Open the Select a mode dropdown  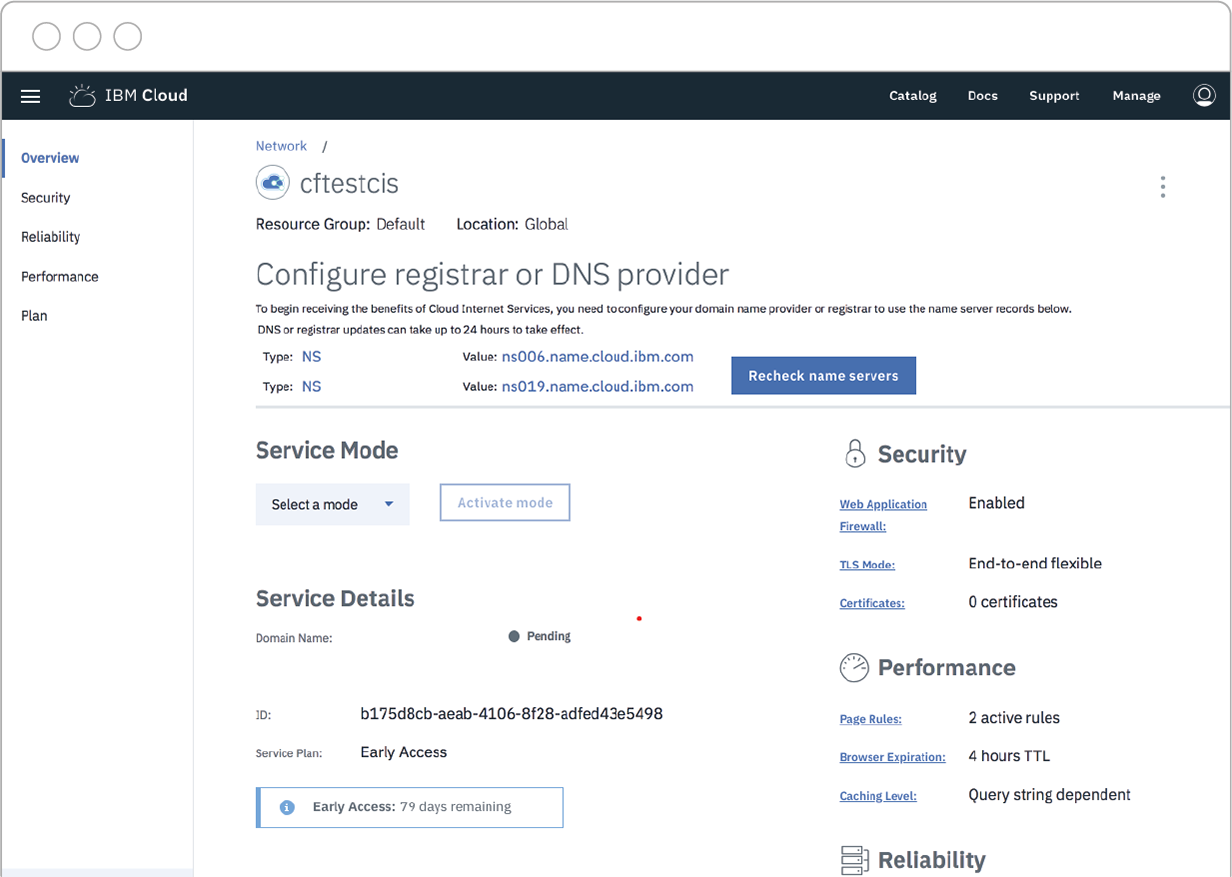tap(332, 504)
